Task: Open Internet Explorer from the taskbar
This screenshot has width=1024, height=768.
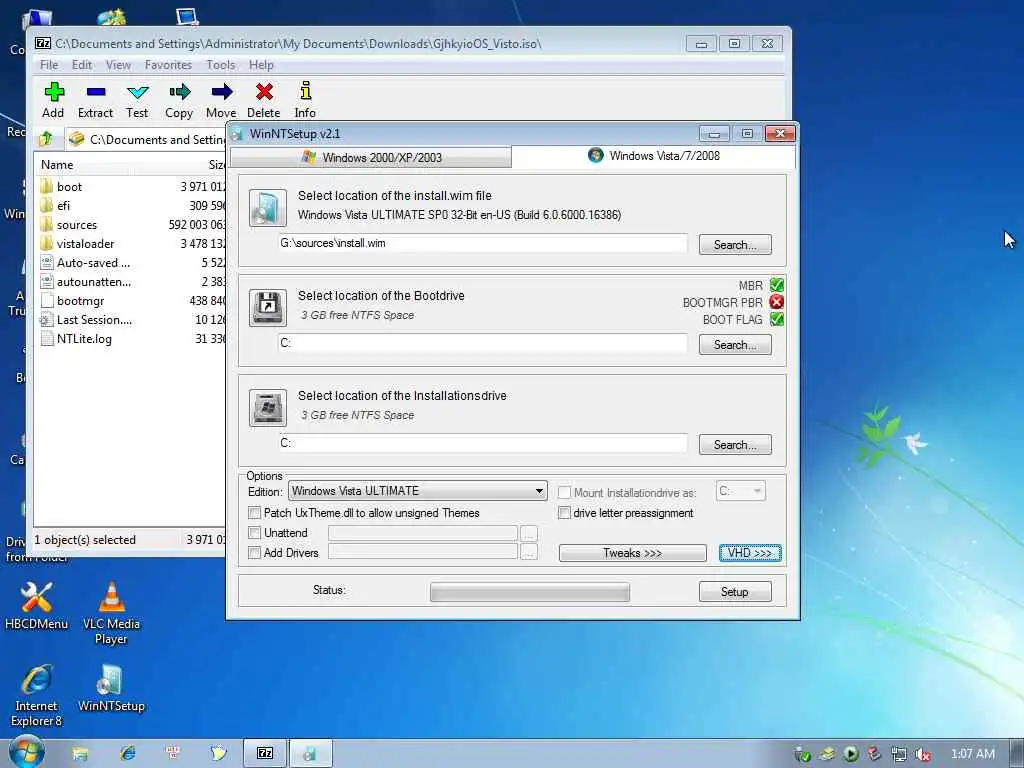Action: click(x=127, y=753)
